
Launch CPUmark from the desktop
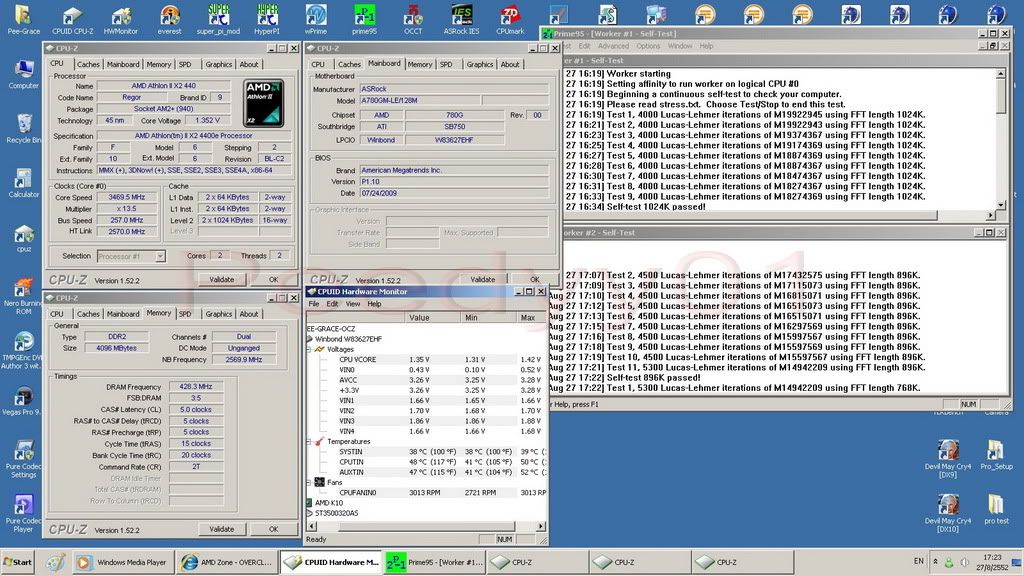[510, 20]
